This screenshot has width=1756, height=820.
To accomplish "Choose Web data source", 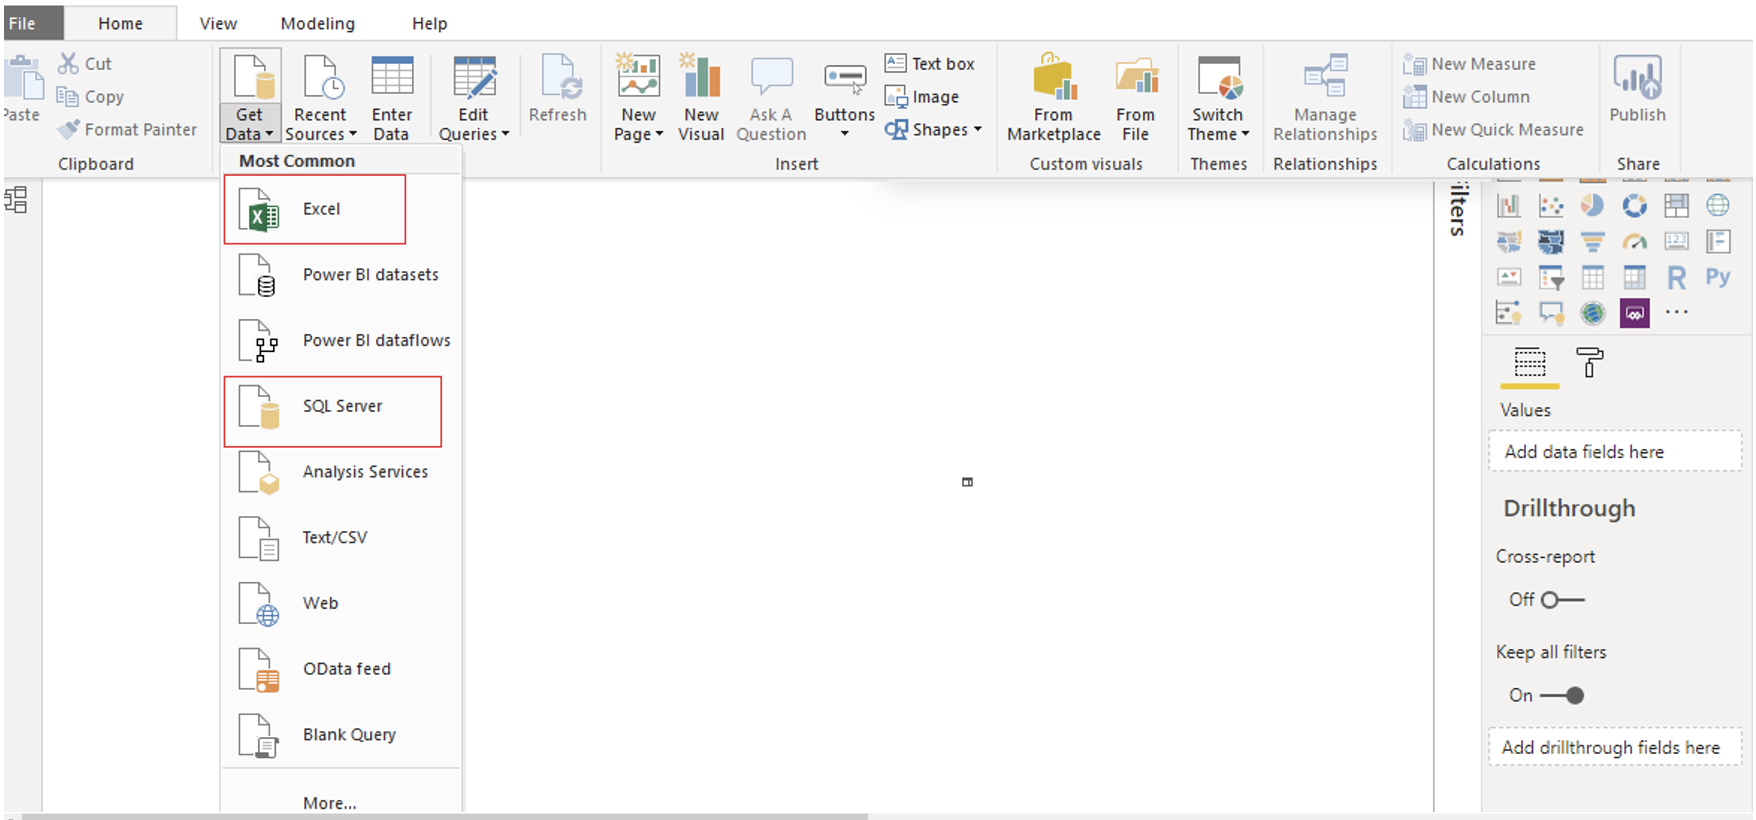I will [341, 604].
